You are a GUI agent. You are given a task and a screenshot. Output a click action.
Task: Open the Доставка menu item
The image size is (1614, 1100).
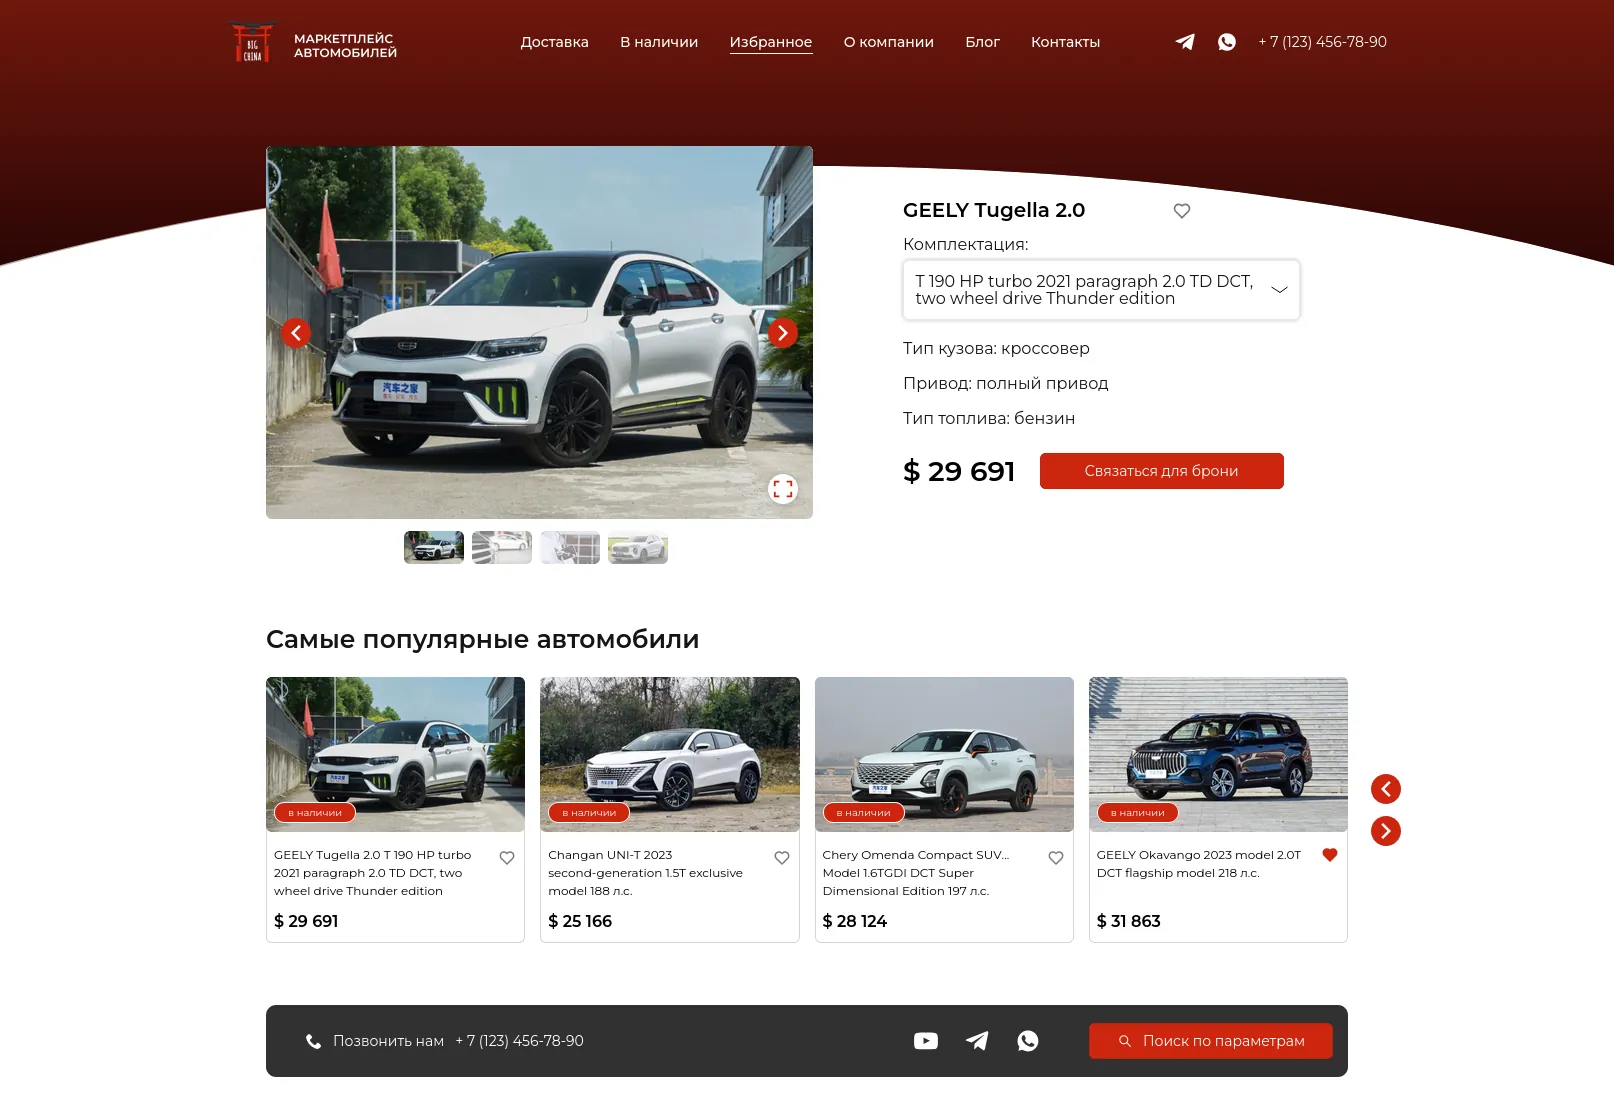555,42
